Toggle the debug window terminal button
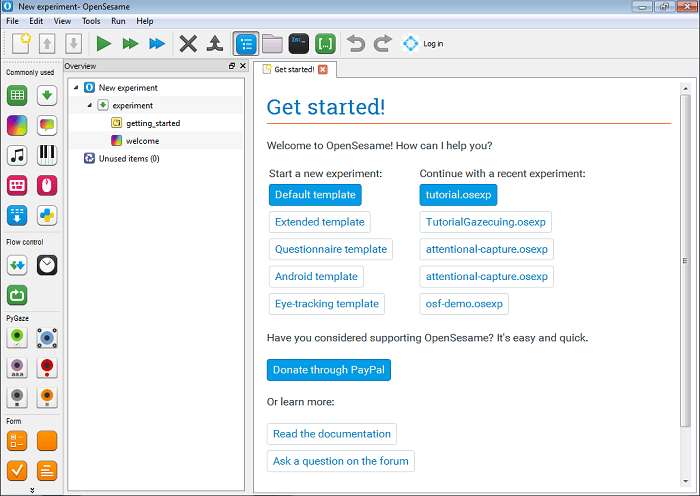 298,43
